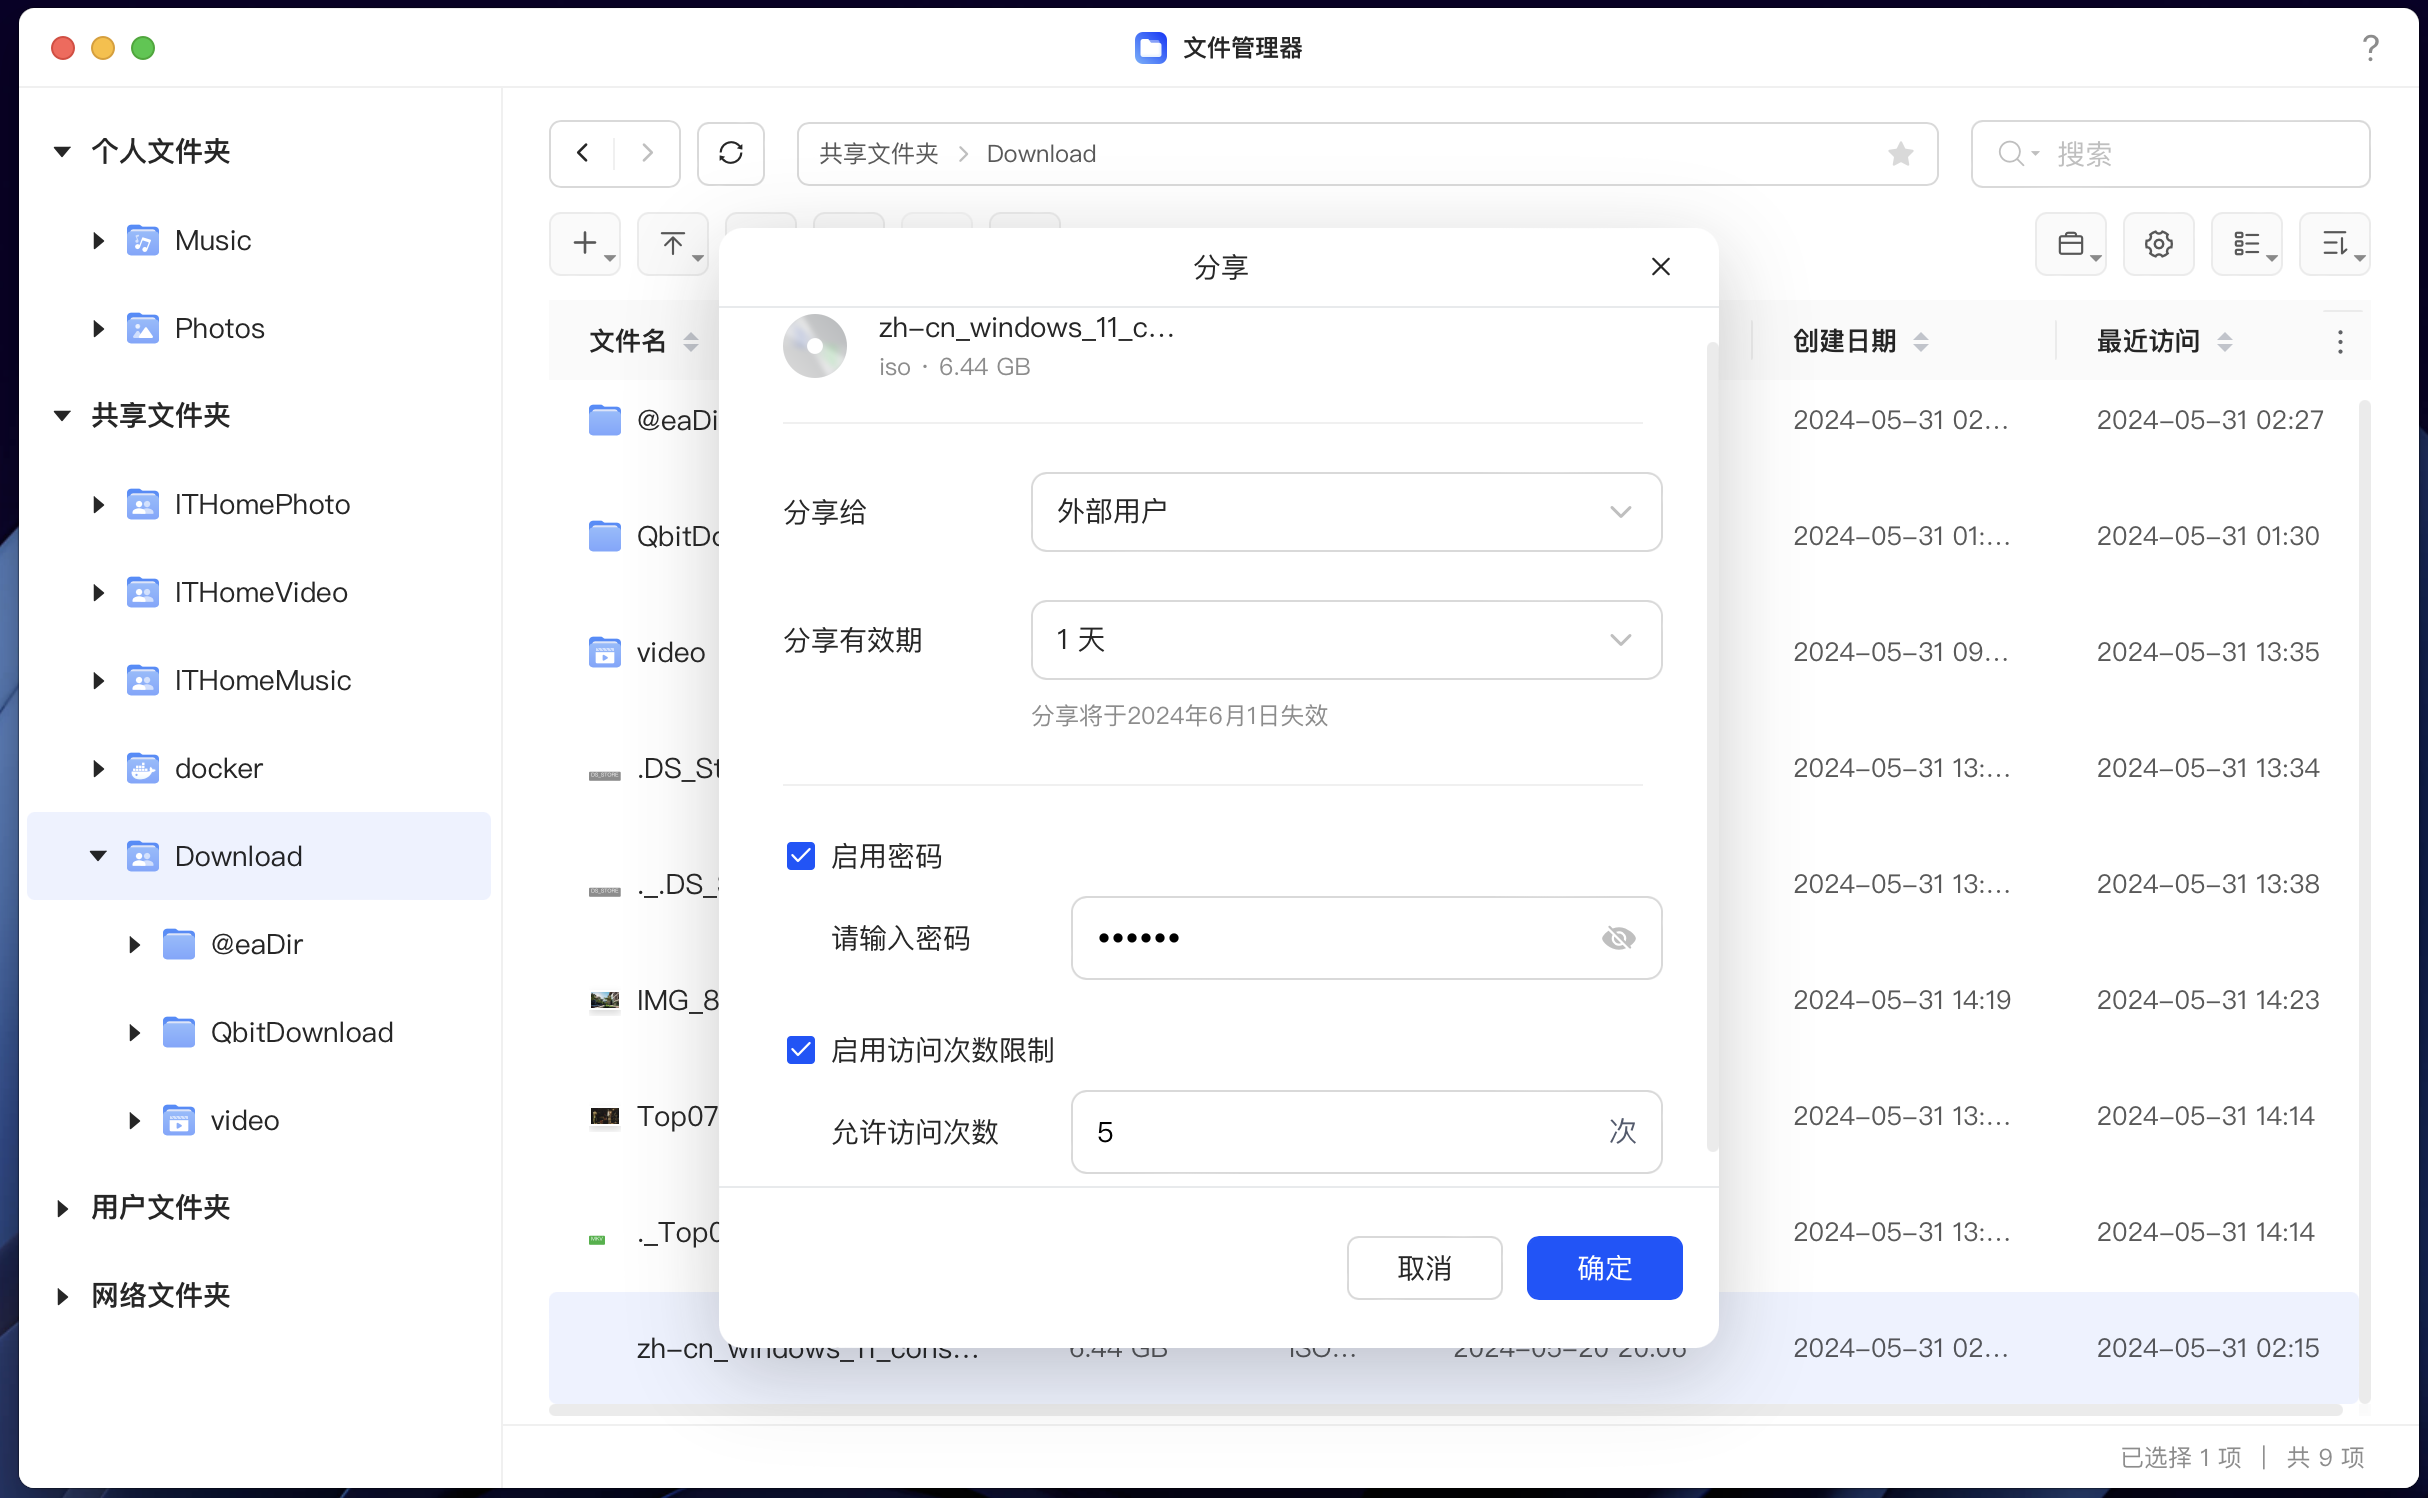Click the refresh folder icon
The image size is (2428, 1498).
(x=731, y=153)
